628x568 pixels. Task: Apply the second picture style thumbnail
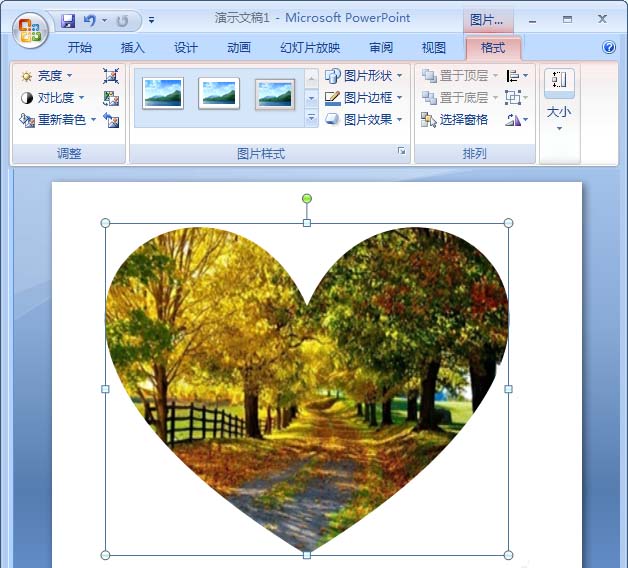pos(219,94)
